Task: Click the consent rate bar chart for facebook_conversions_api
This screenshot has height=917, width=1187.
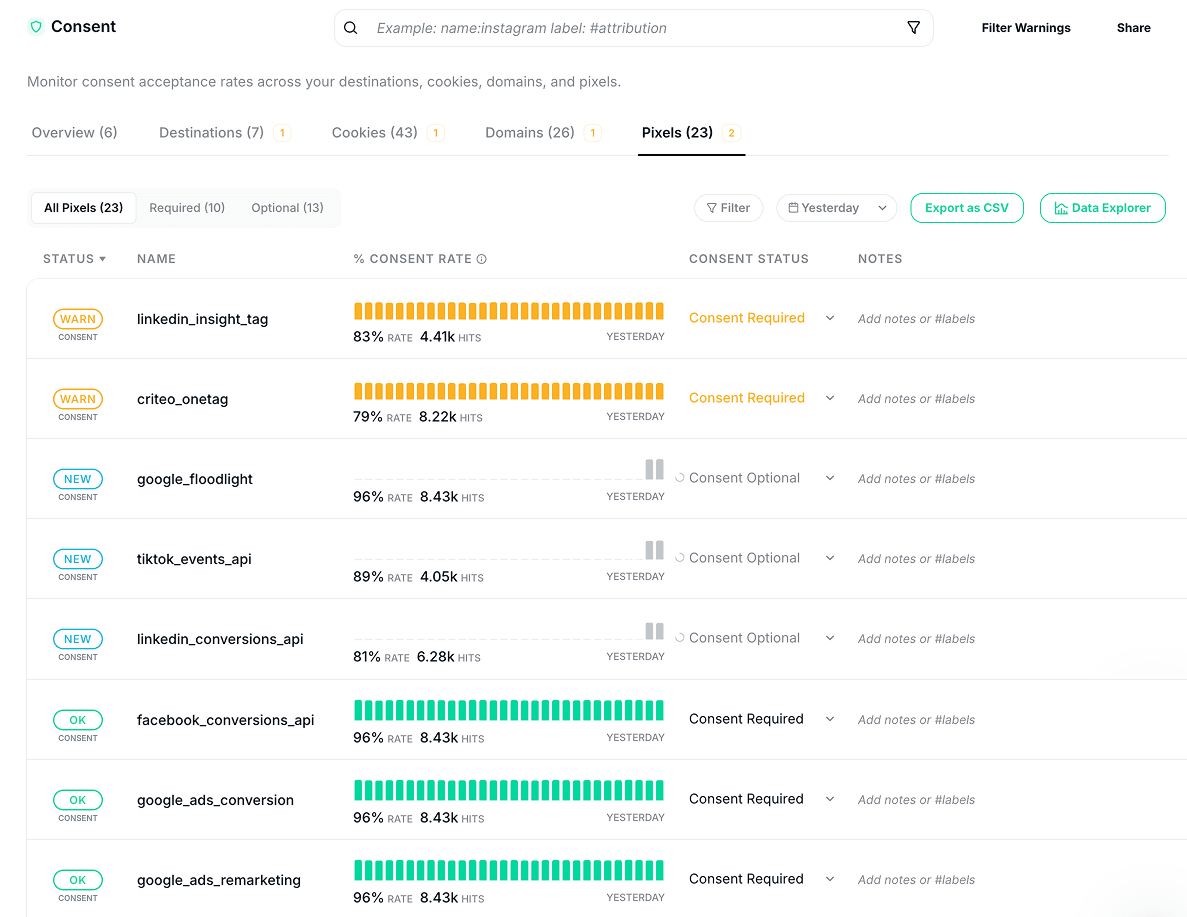Action: 509,710
